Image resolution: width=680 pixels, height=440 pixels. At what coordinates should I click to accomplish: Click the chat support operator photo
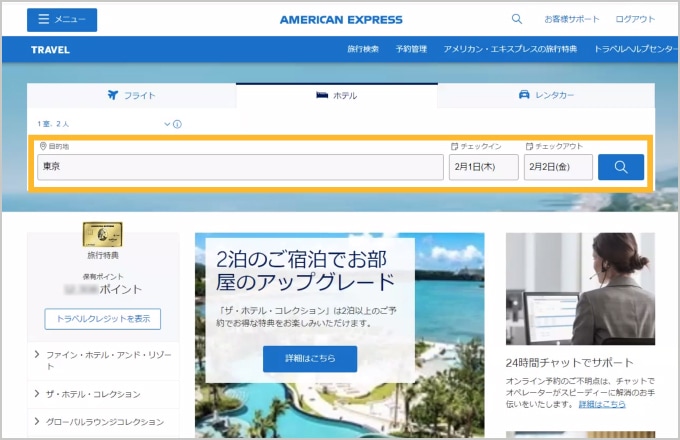580,289
